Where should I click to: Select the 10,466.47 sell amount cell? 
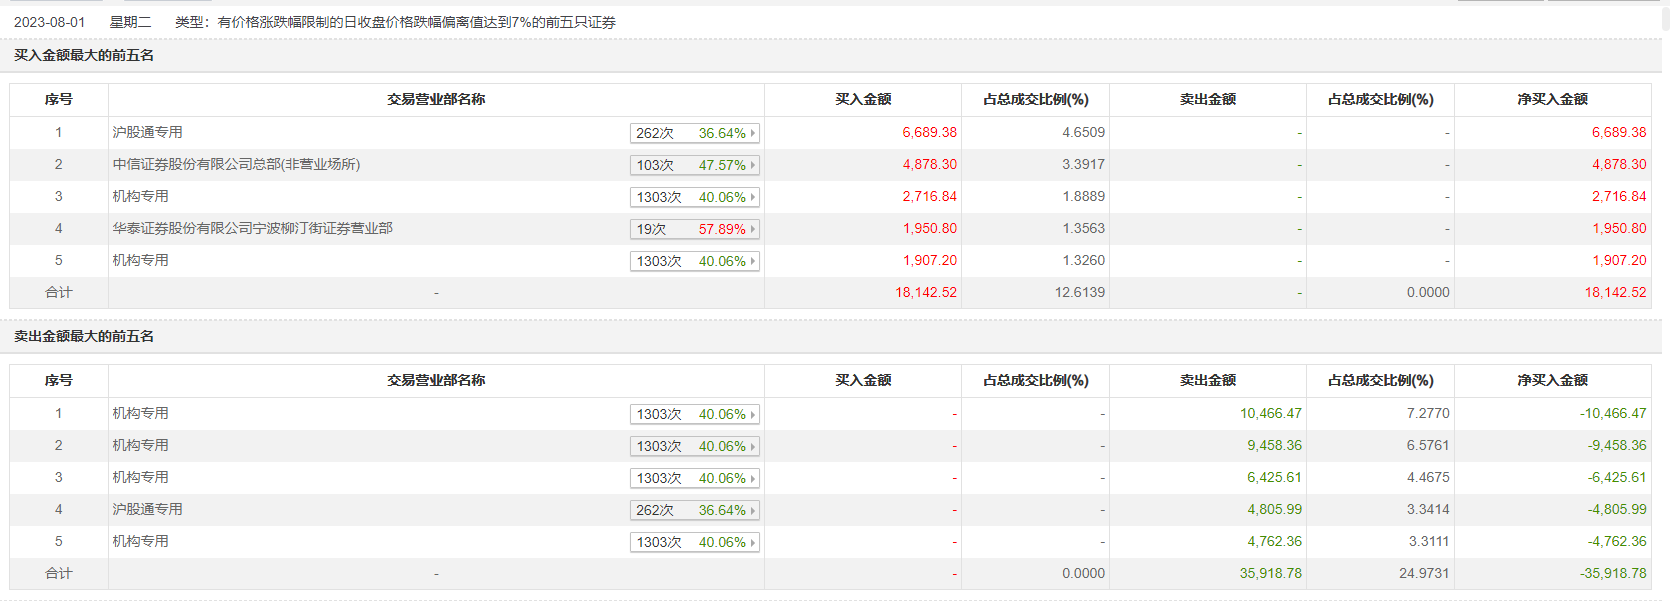point(1270,413)
